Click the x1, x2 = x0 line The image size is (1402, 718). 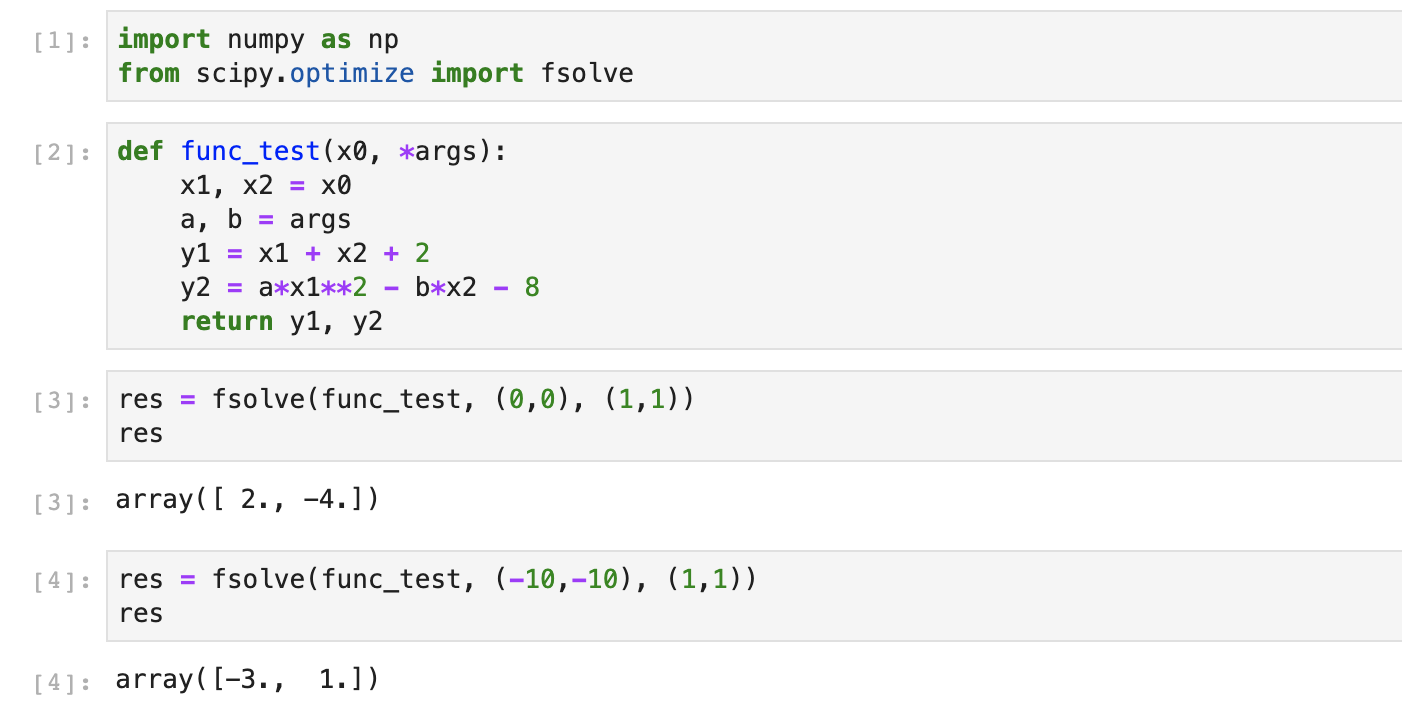point(266,186)
